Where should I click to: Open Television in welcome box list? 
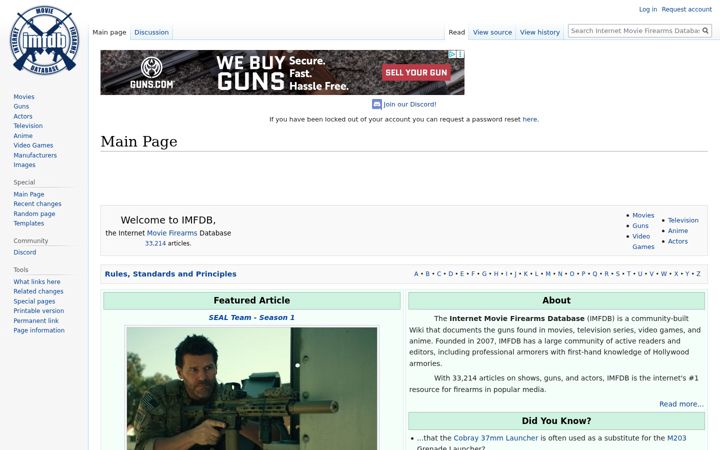[x=683, y=220]
